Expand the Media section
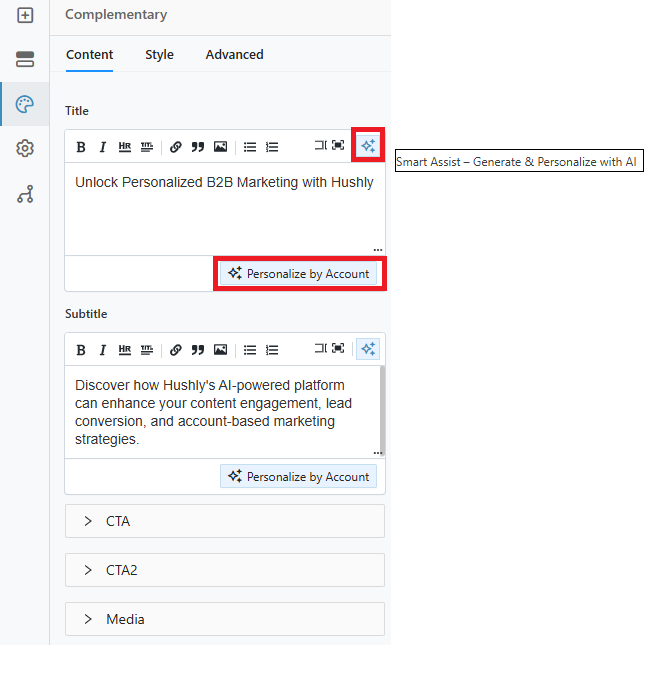This screenshot has height=686, width=653. [x=225, y=619]
